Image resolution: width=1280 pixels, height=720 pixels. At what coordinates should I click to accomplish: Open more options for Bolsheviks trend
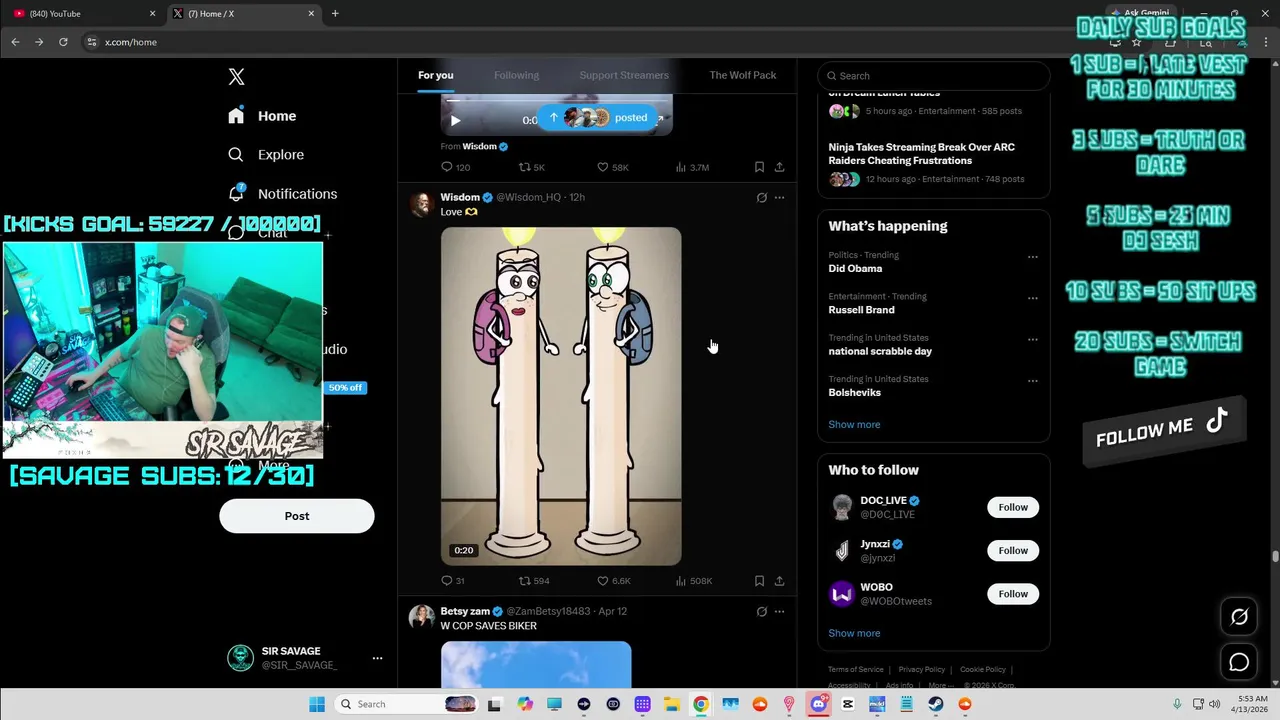1032,381
